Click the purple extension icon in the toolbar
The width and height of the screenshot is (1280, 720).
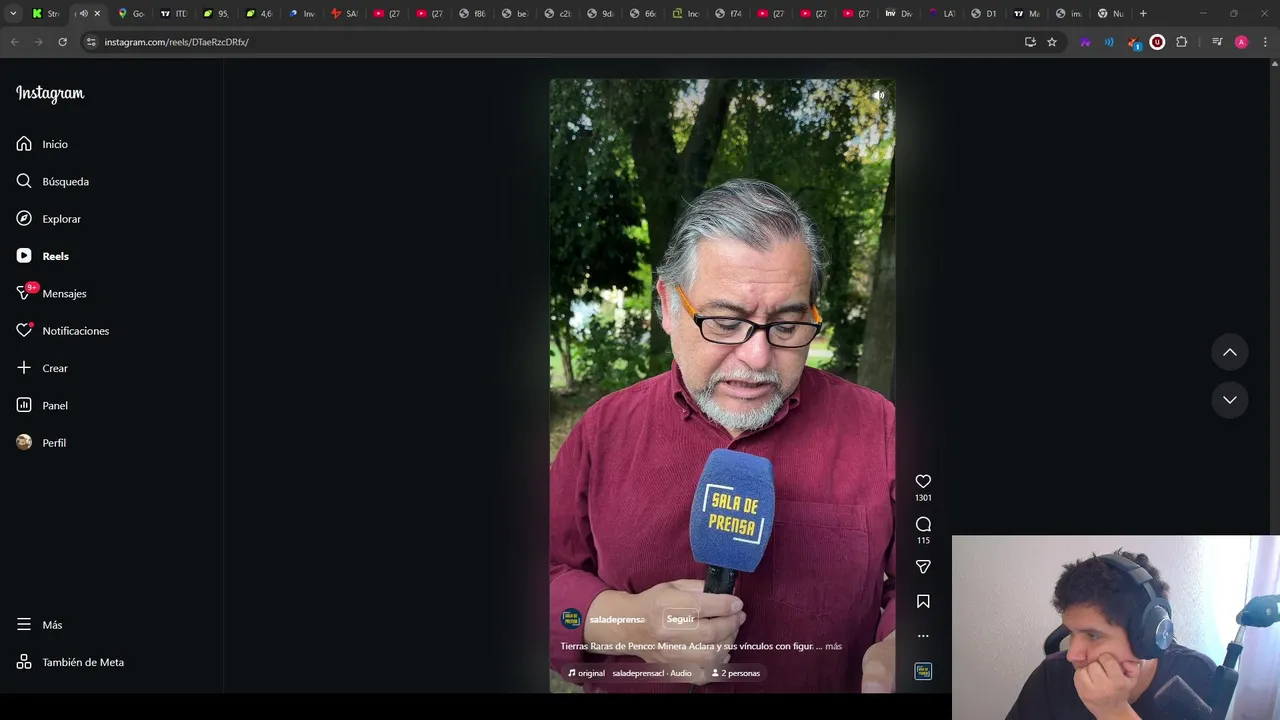click(1085, 42)
